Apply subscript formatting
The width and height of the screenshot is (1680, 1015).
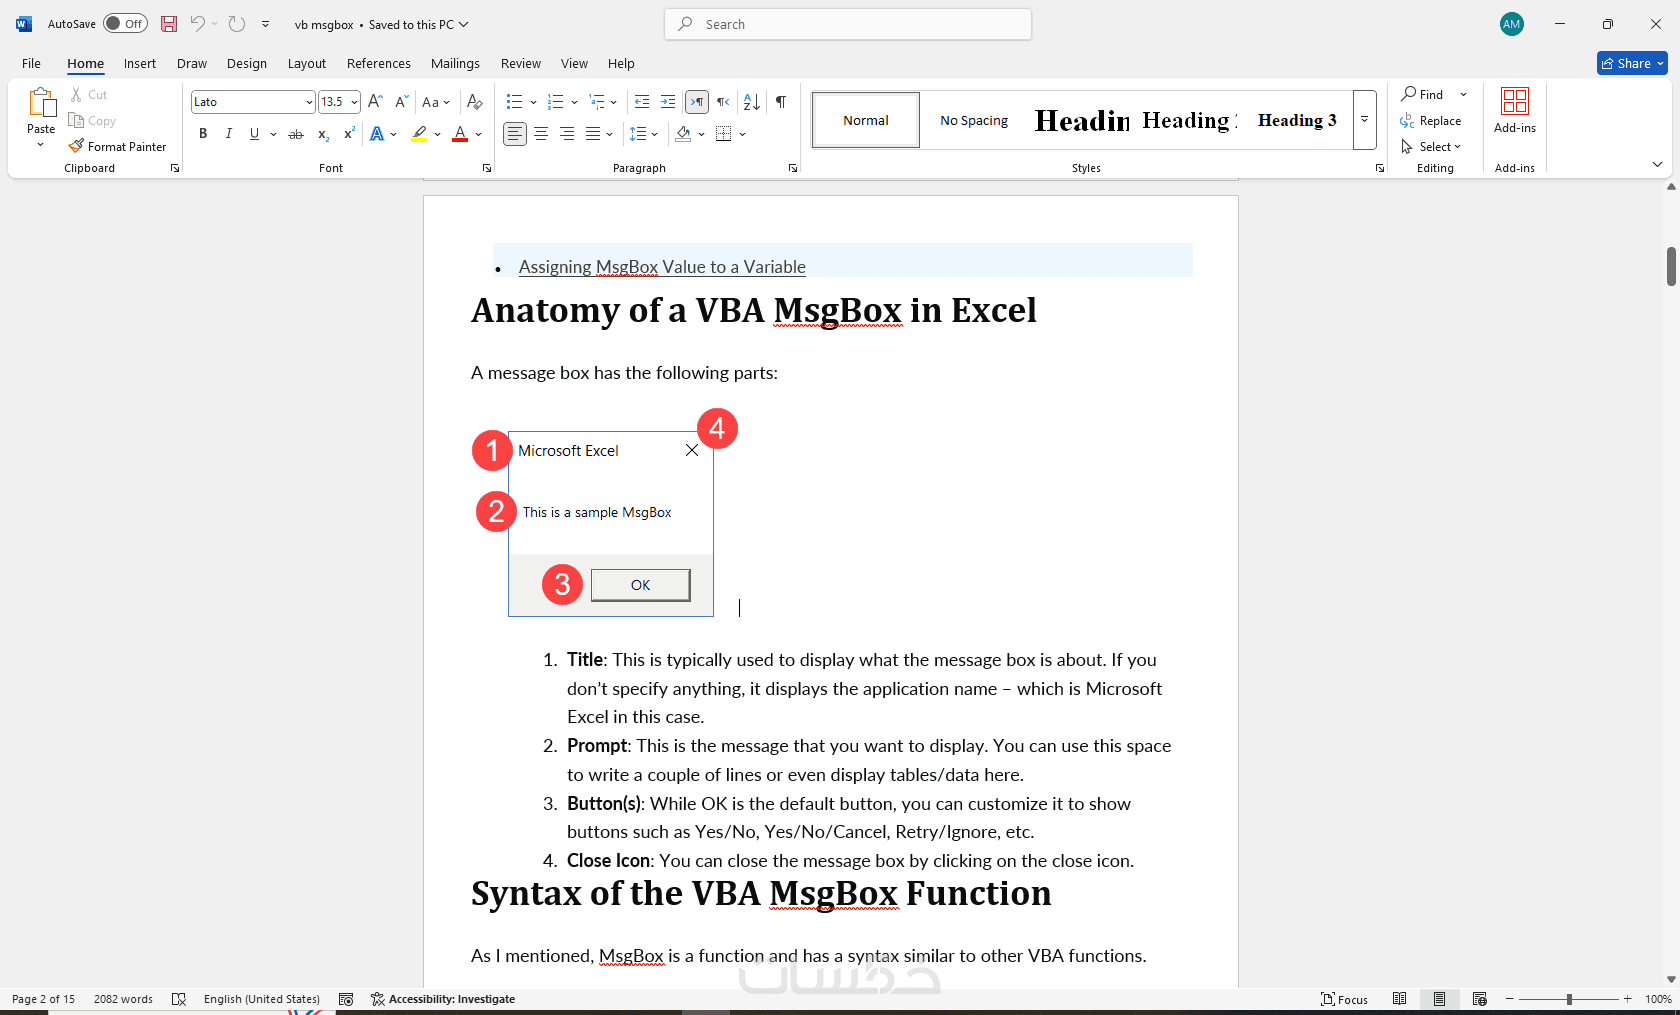[x=323, y=134]
